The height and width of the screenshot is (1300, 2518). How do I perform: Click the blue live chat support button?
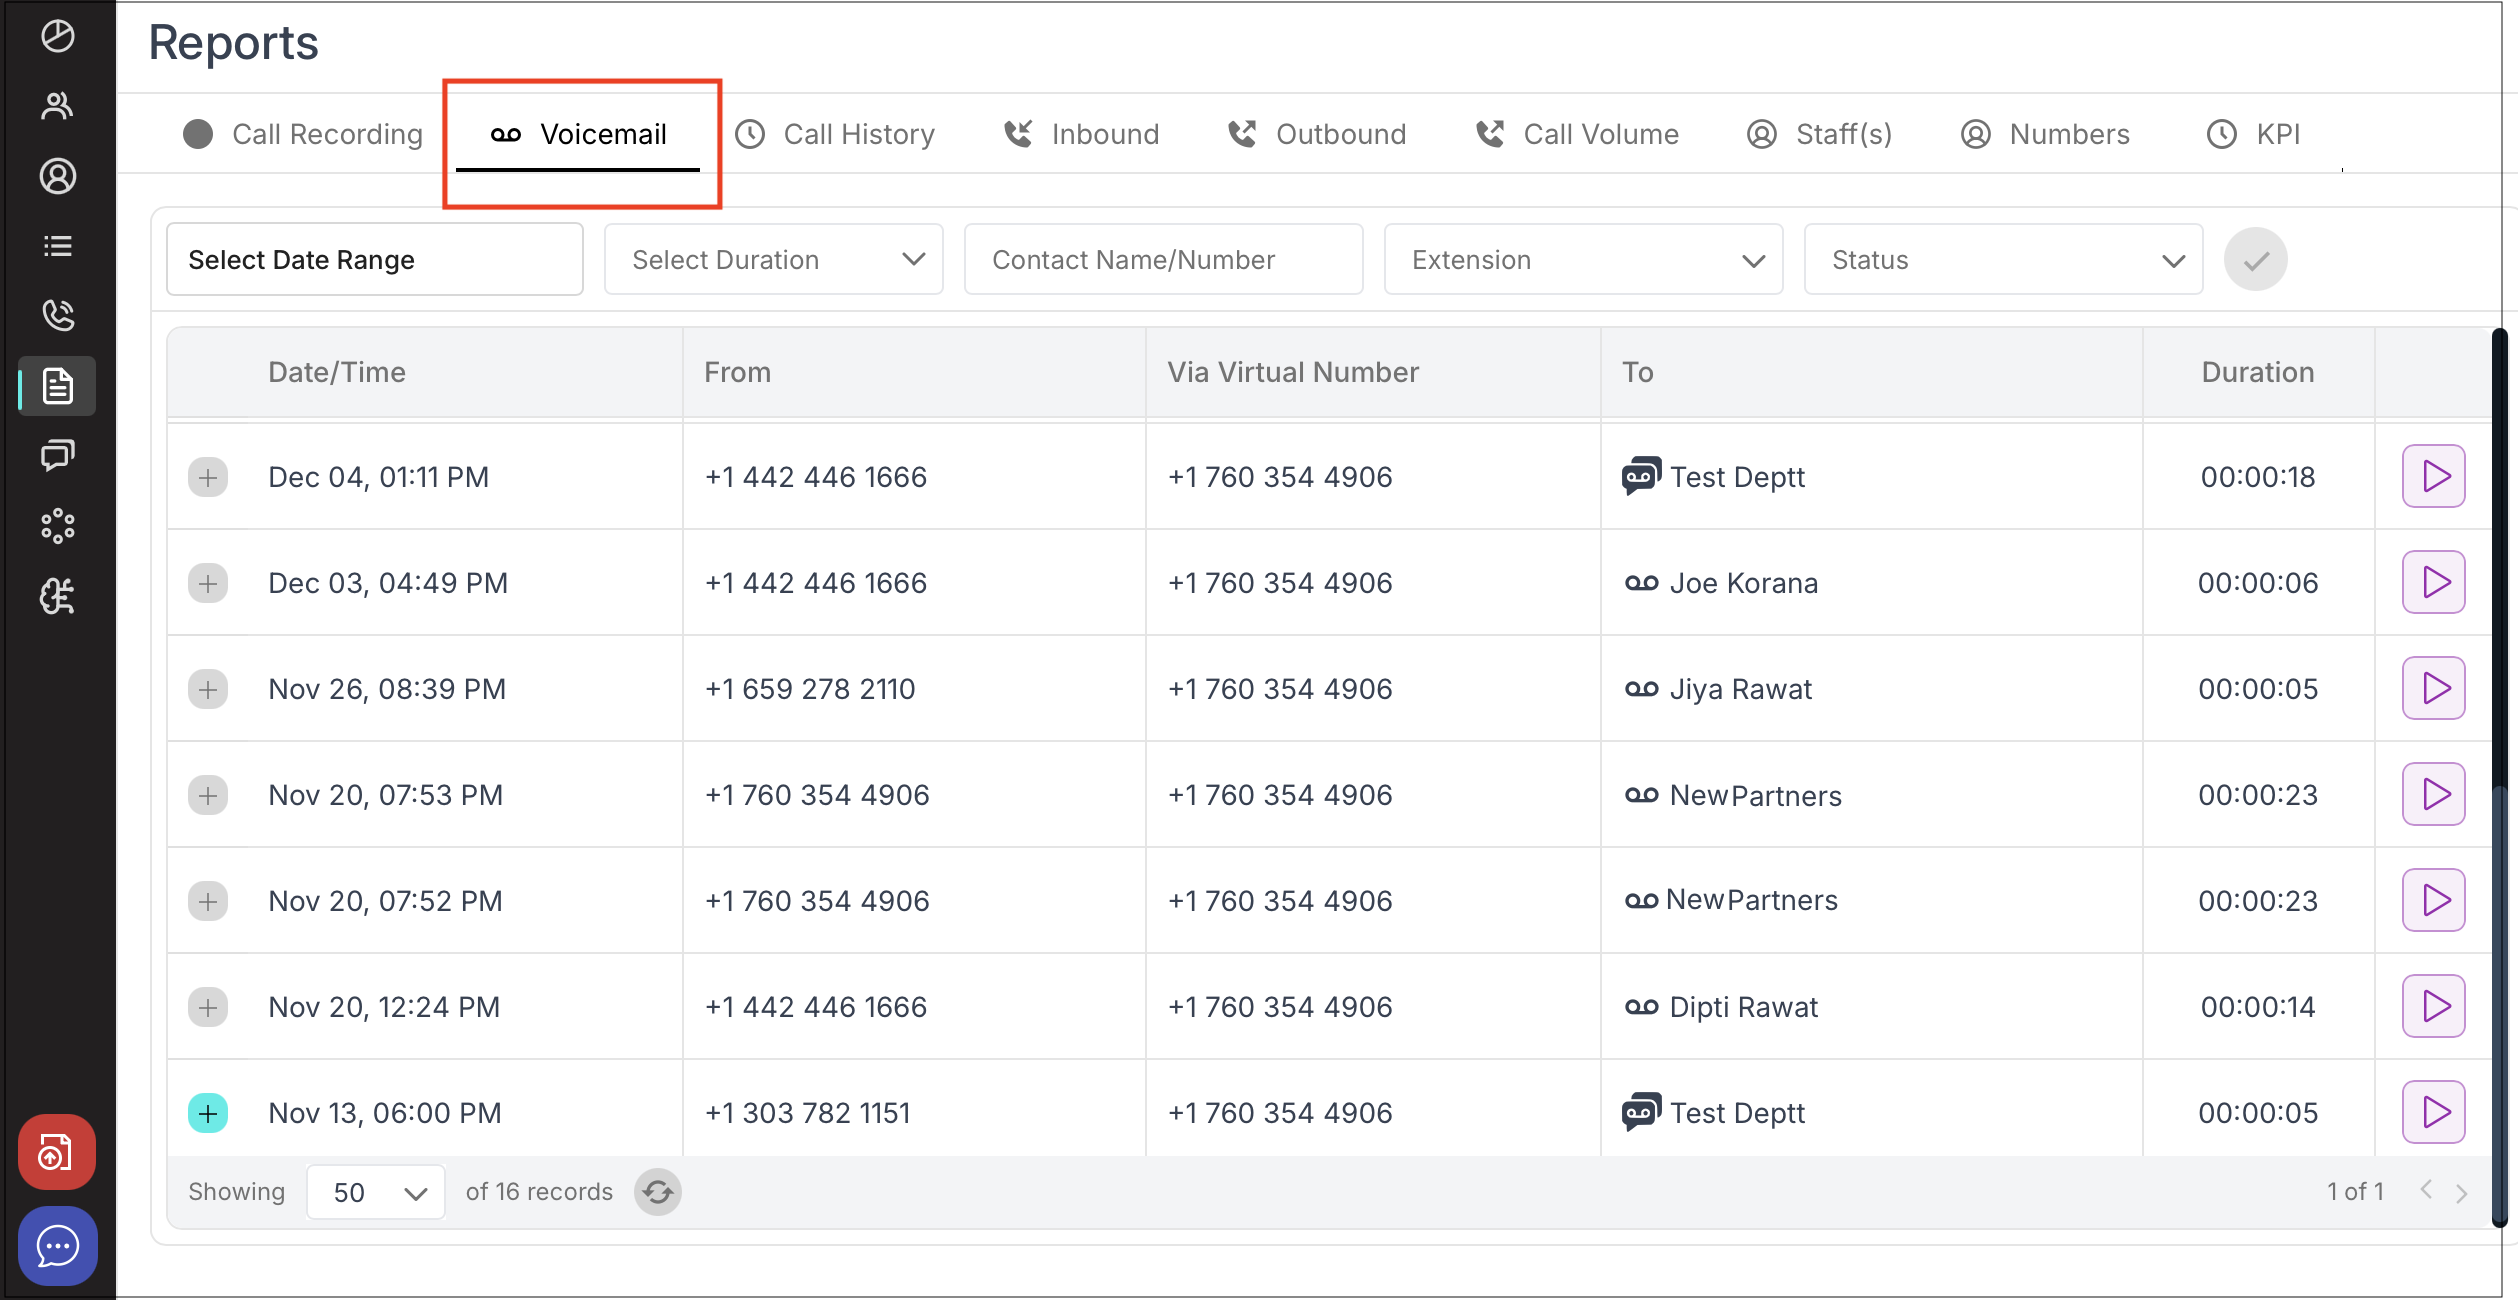(x=57, y=1246)
